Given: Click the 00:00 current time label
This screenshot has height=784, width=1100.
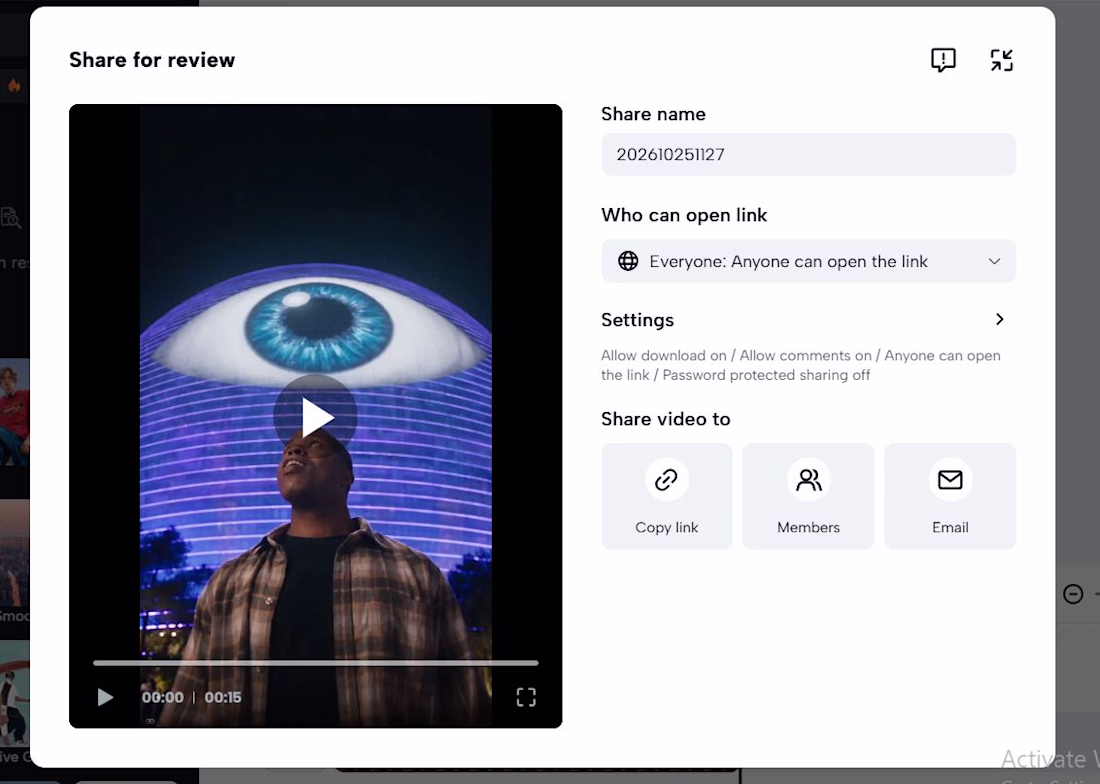Looking at the screenshot, I should pyautogui.click(x=163, y=697).
